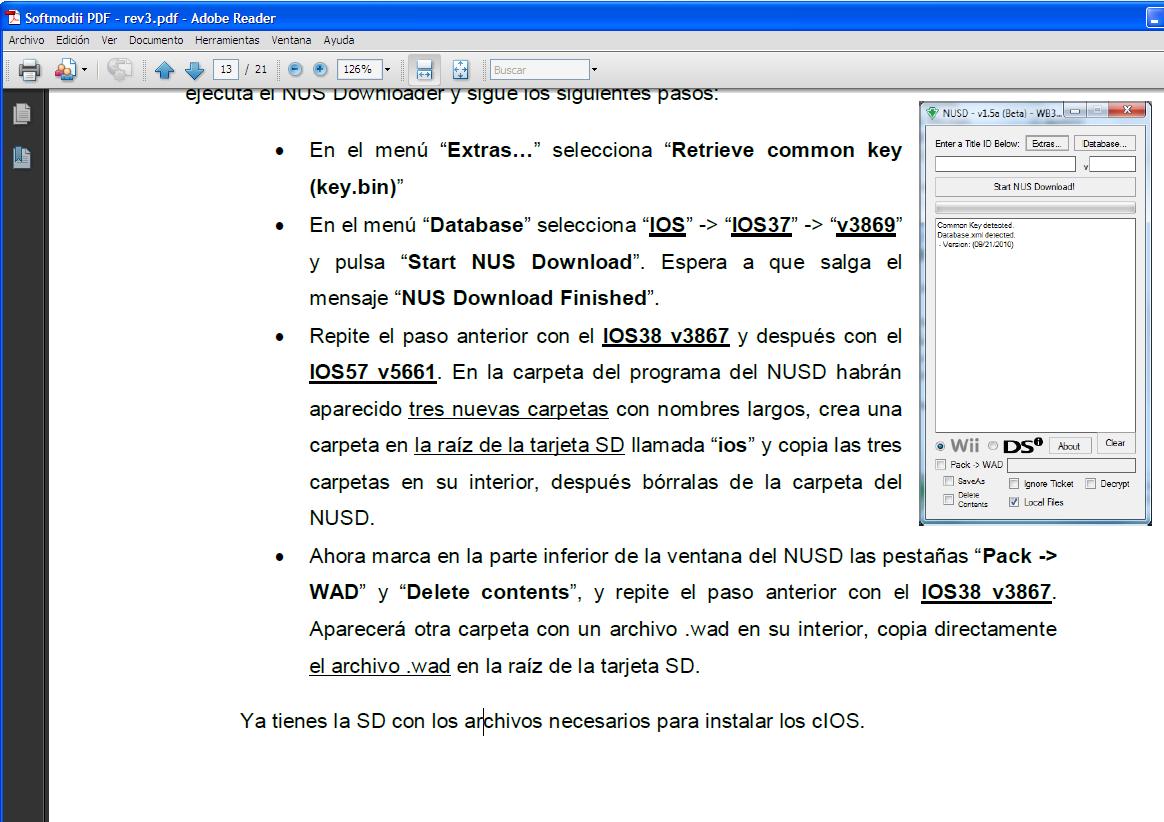Check the Delete Contents checkbox

pos(948,500)
